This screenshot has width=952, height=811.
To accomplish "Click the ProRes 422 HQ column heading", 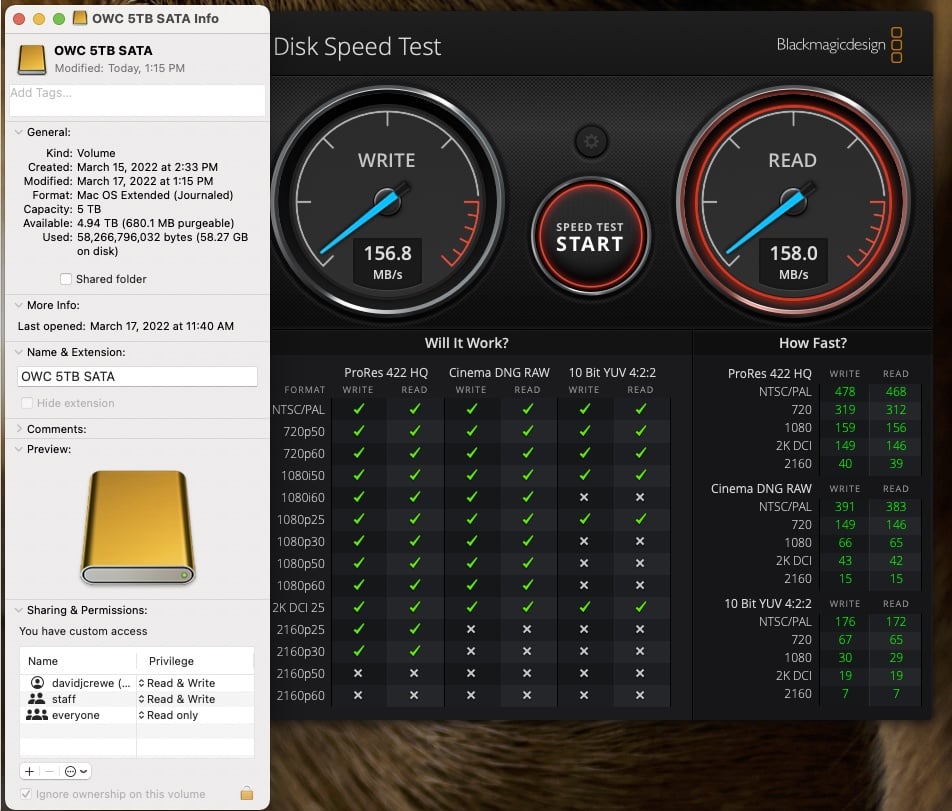I will pyautogui.click(x=386, y=373).
